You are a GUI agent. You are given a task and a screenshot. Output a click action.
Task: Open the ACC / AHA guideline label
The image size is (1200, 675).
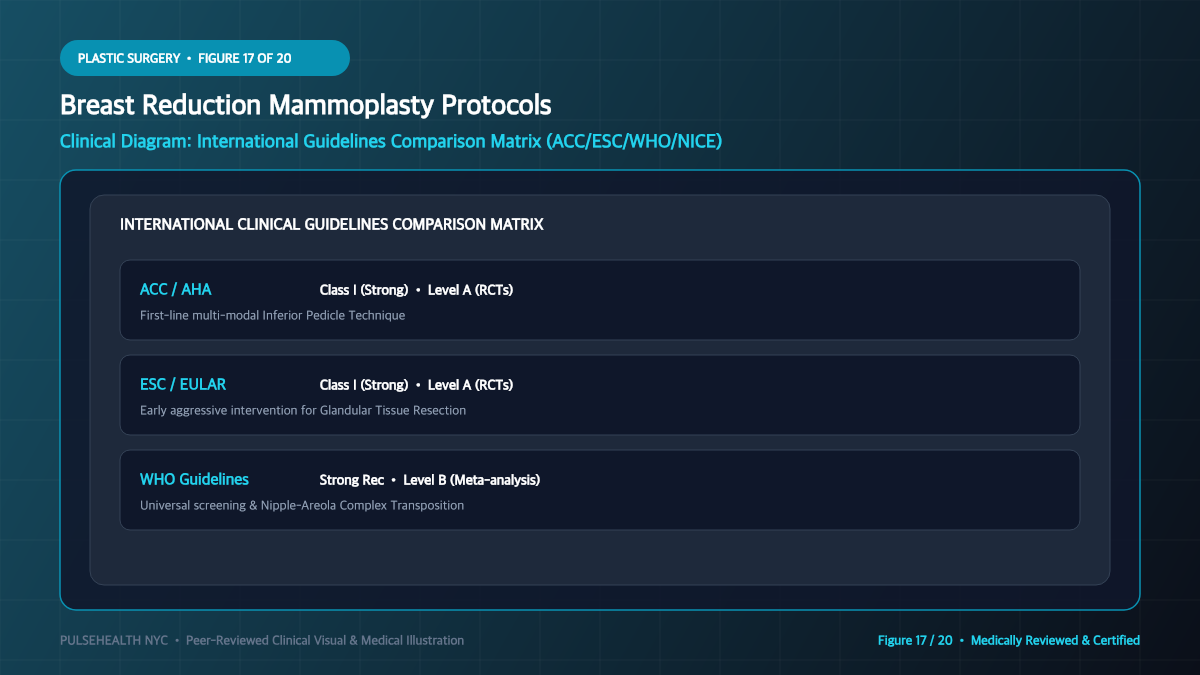(x=176, y=290)
